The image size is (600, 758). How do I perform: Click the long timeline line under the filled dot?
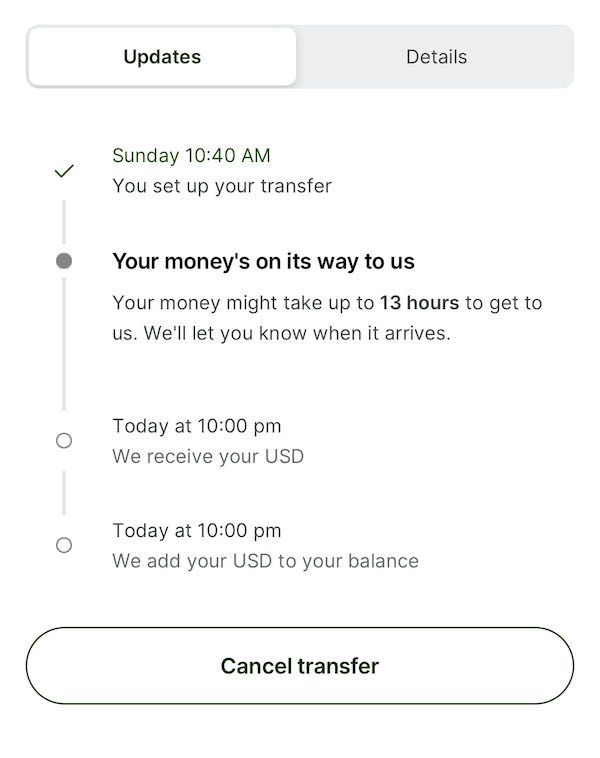(x=64, y=345)
